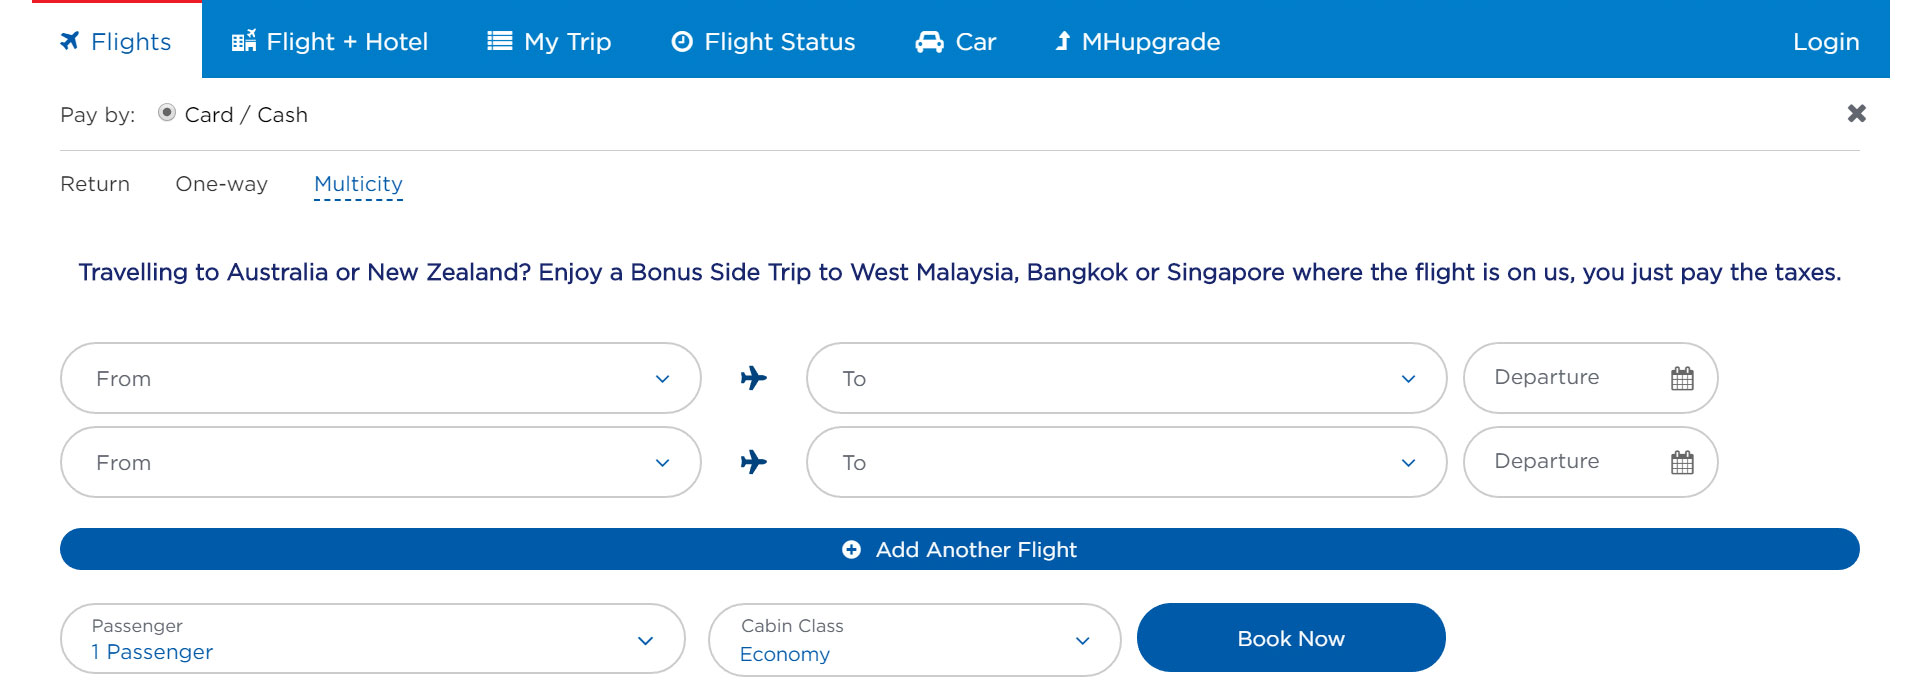
Task: Open the second To destination dropdown
Action: click(1127, 462)
